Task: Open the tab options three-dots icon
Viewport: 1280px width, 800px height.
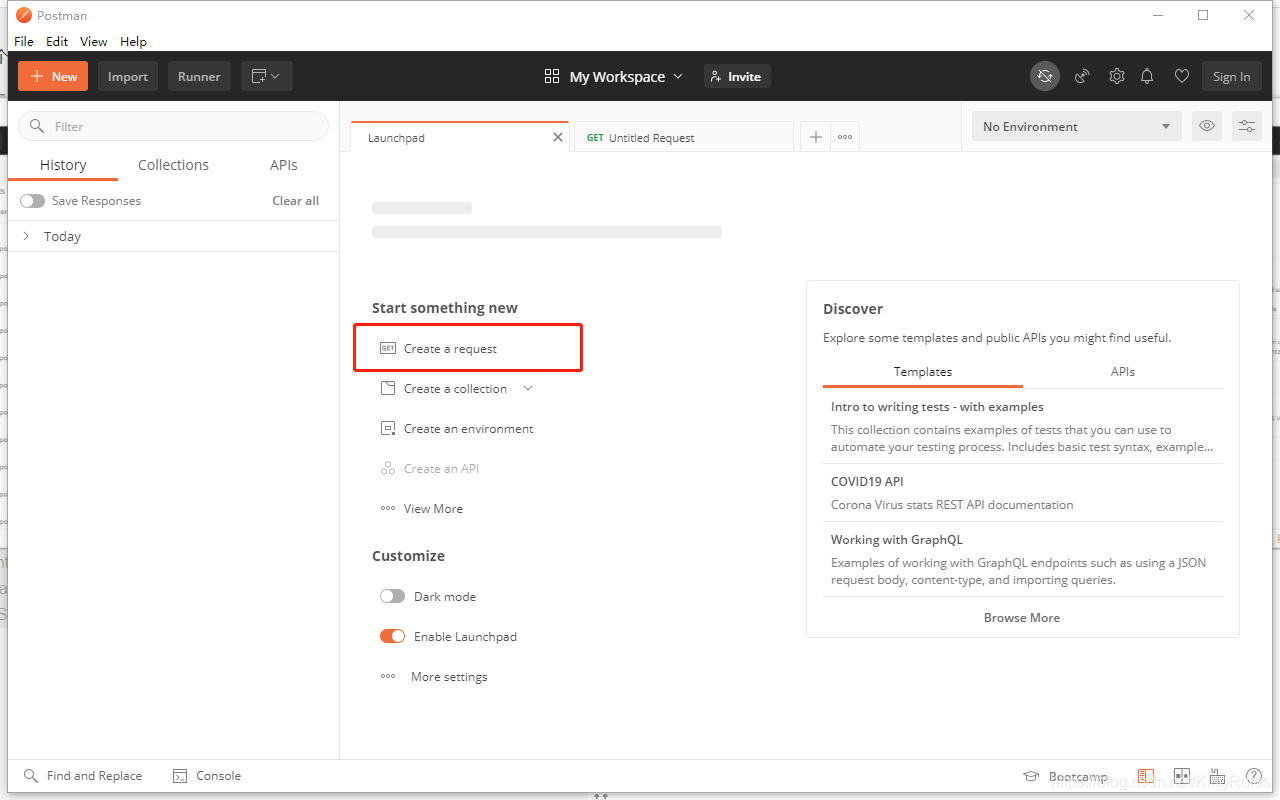Action: [845, 137]
